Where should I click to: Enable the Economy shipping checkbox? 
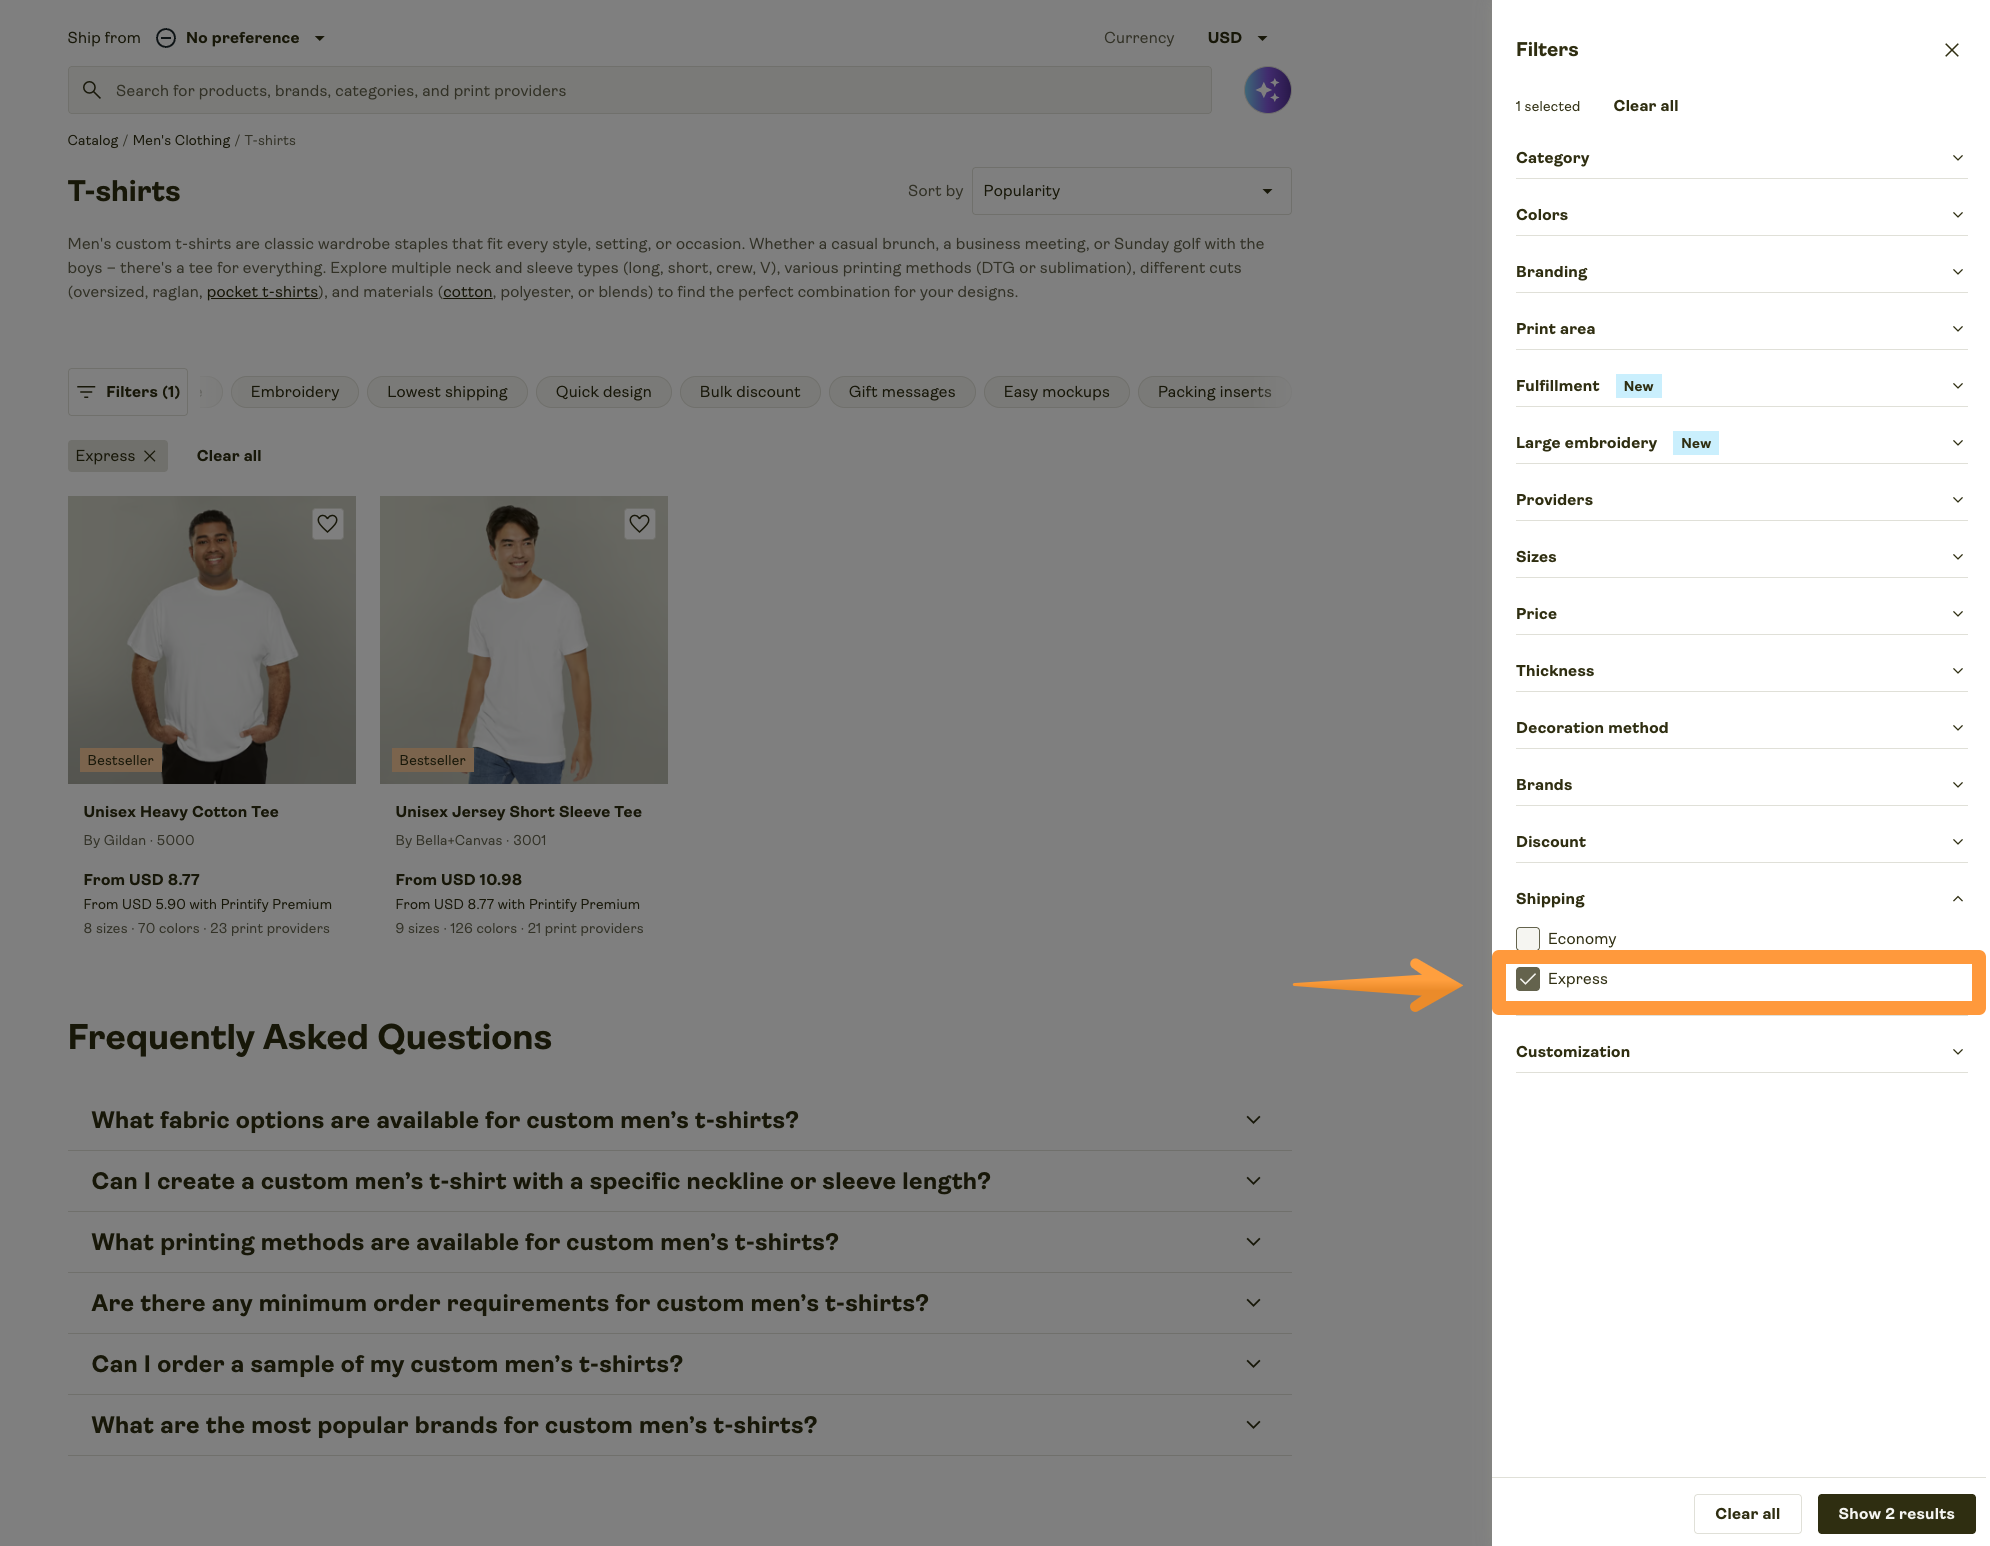click(x=1527, y=938)
